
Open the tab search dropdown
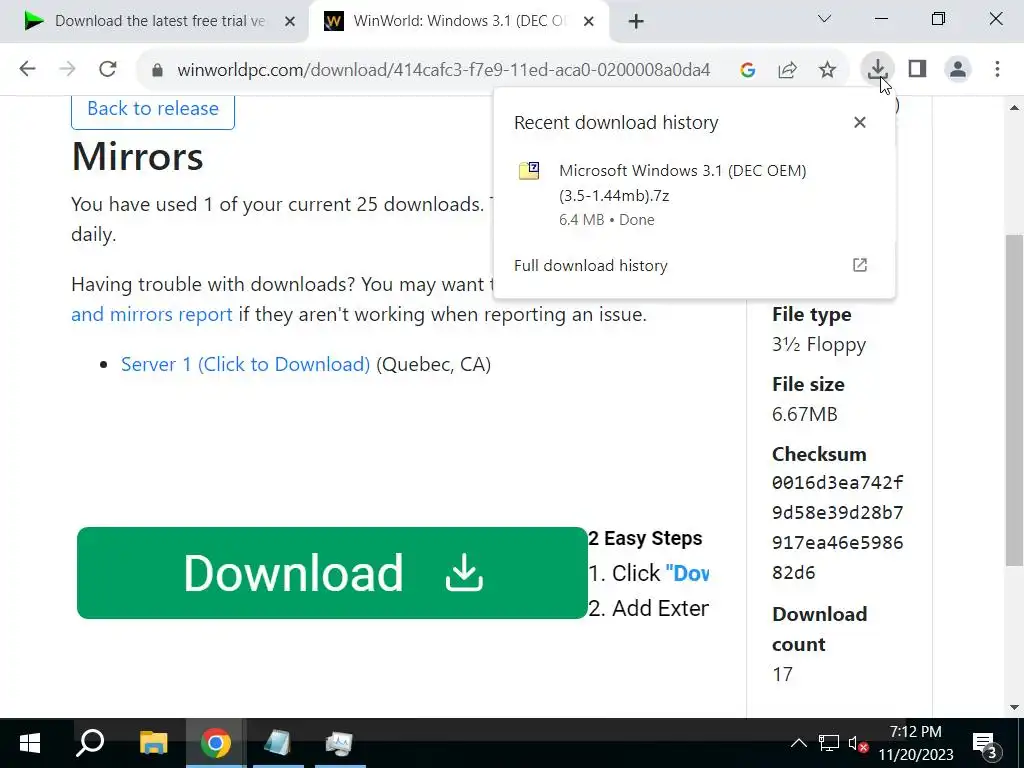pyautogui.click(x=824, y=19)
